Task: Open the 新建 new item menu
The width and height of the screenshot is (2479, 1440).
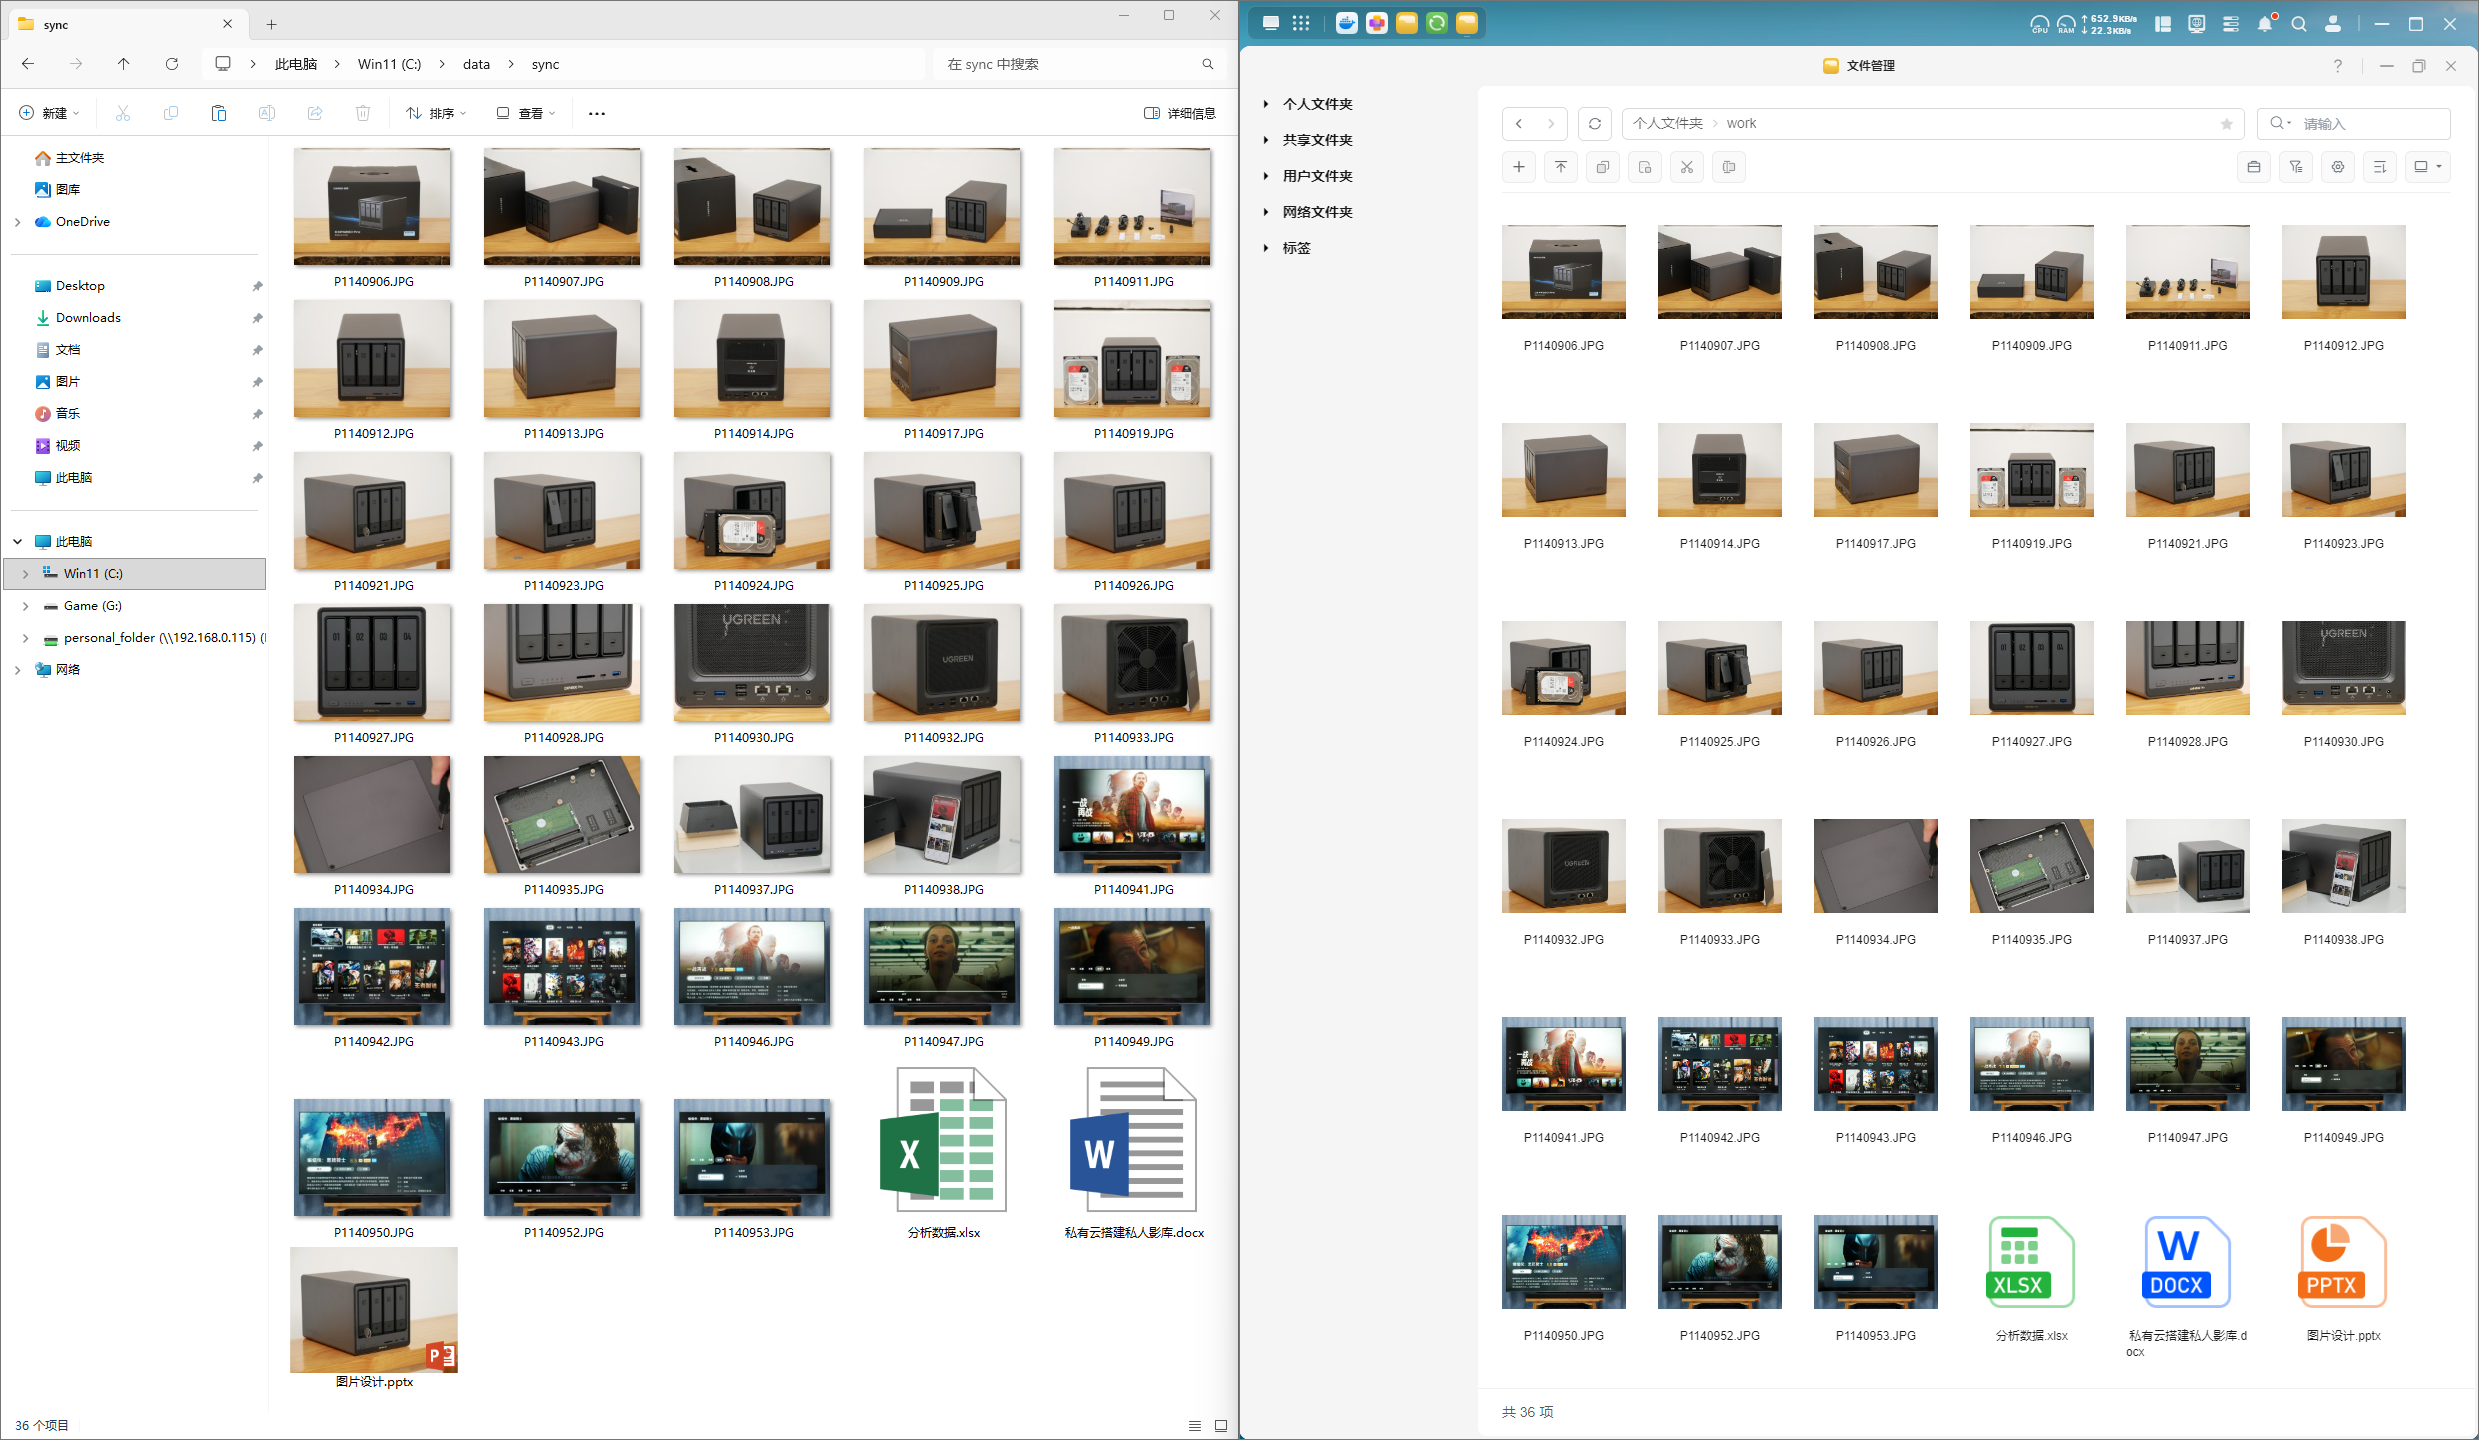Action: 49,113
